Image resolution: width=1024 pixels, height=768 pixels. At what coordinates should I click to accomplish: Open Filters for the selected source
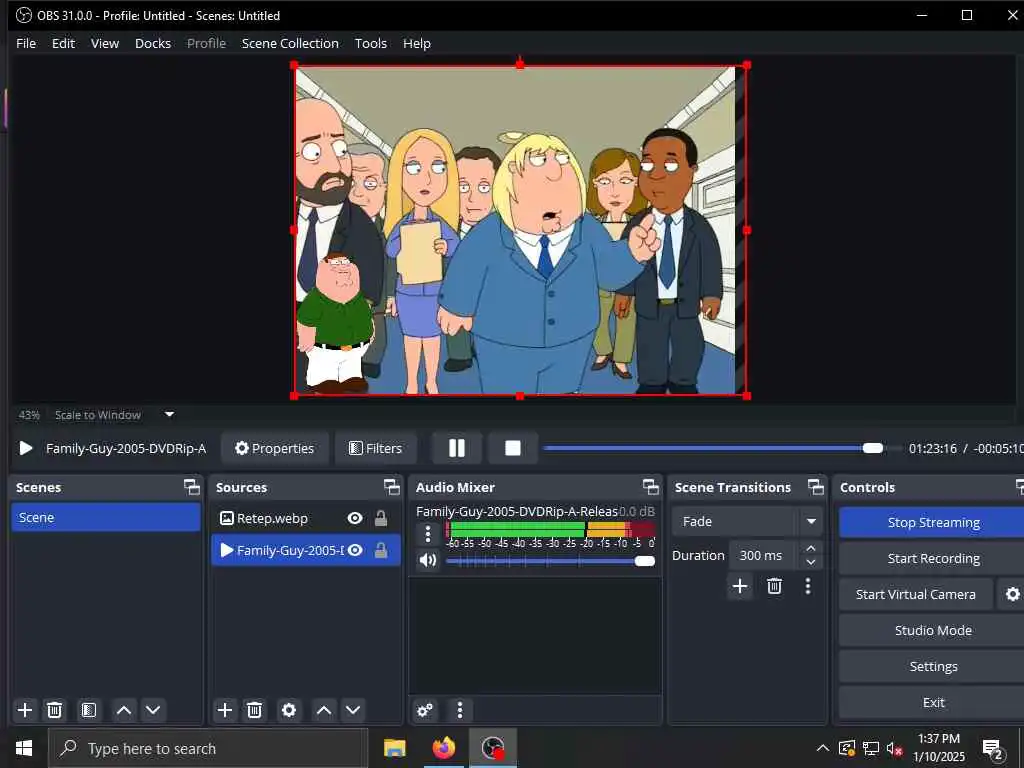pos(376,448)
